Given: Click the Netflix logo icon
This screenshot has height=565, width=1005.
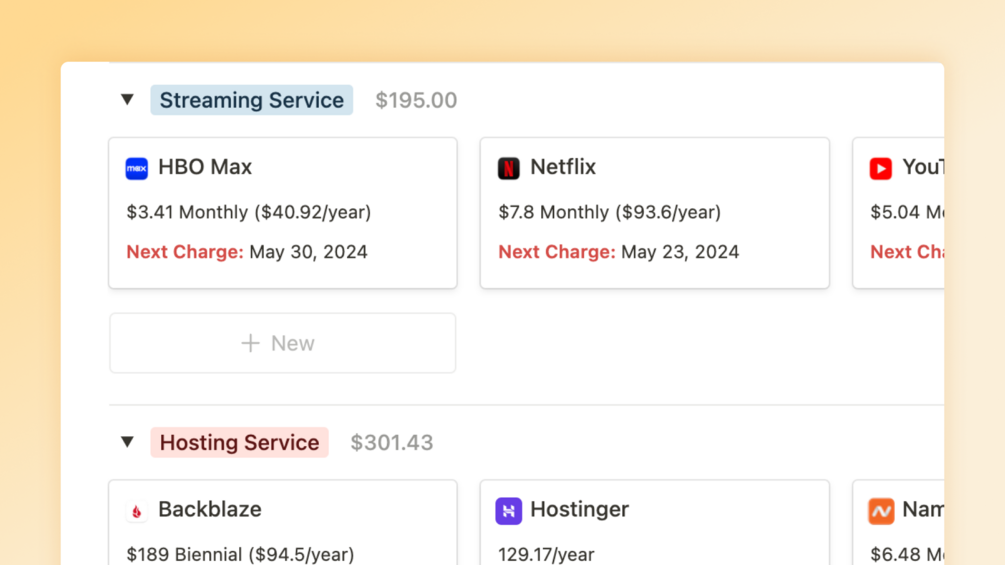Looking at the screenshot, I should (509, 168).
